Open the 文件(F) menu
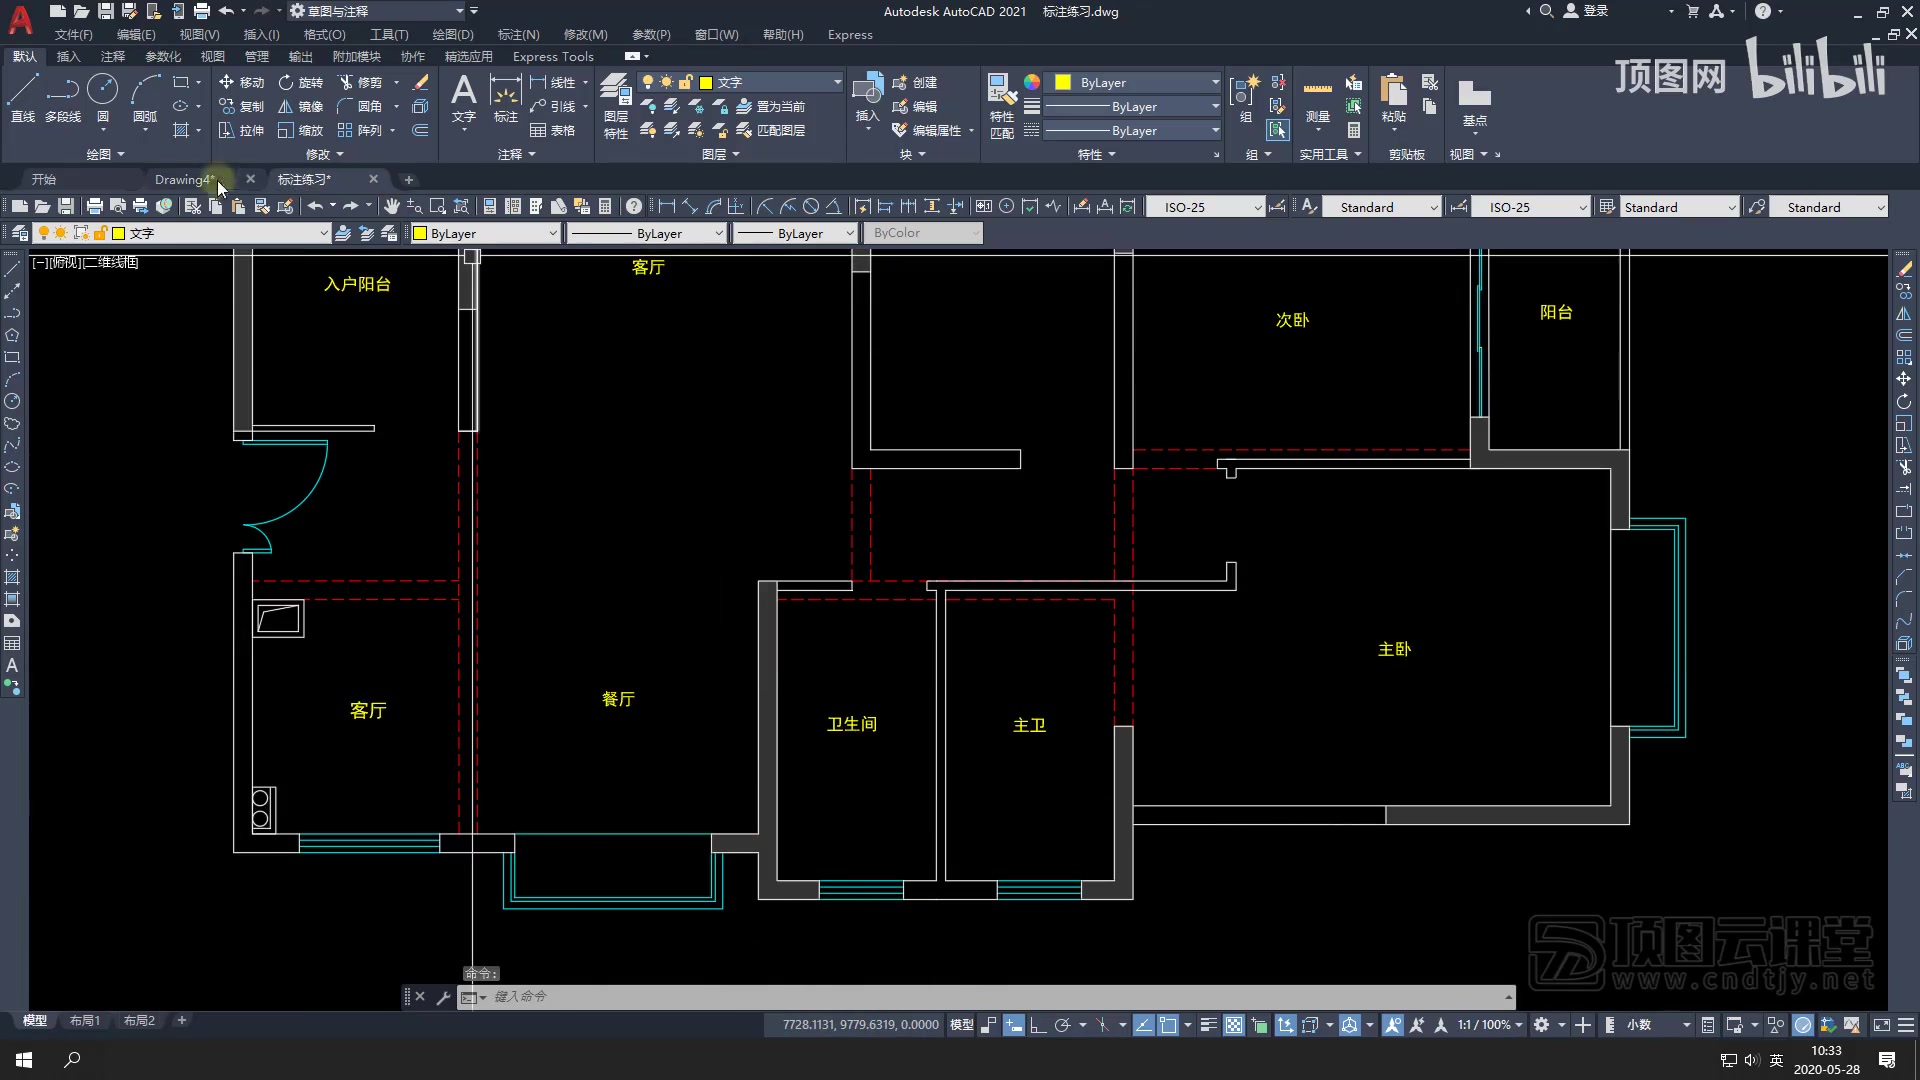The height and width of the screenshot is (1080, 1920). 73,34
